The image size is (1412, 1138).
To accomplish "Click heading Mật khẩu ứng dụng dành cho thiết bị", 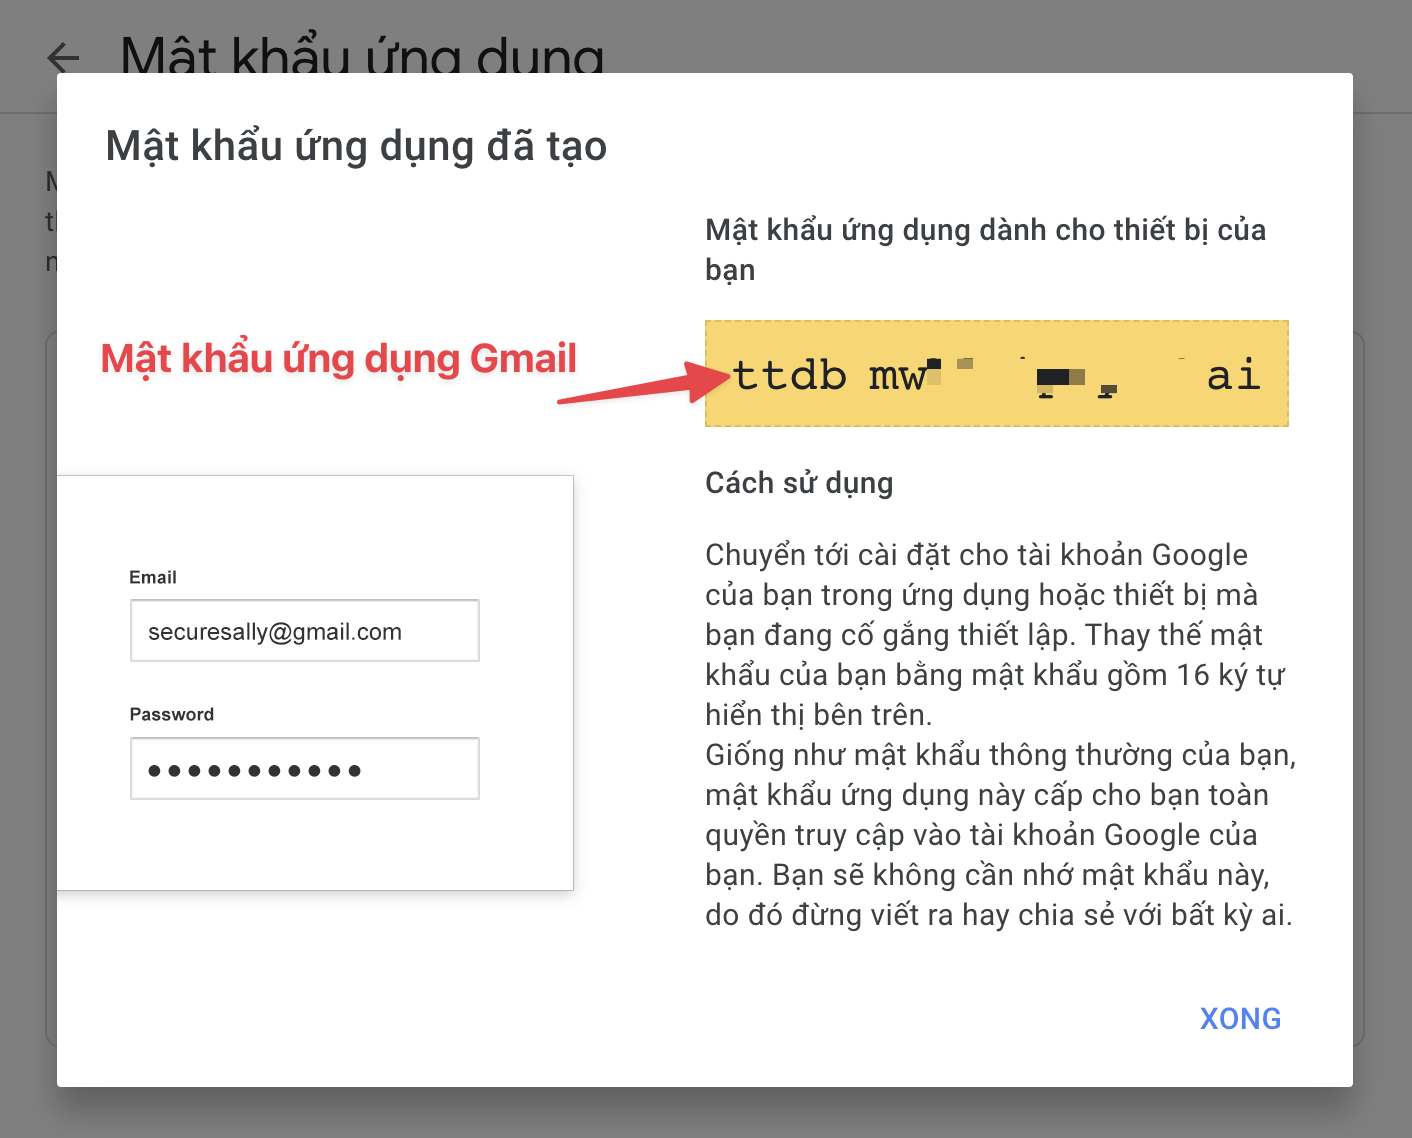I will (x=985, y=250).
